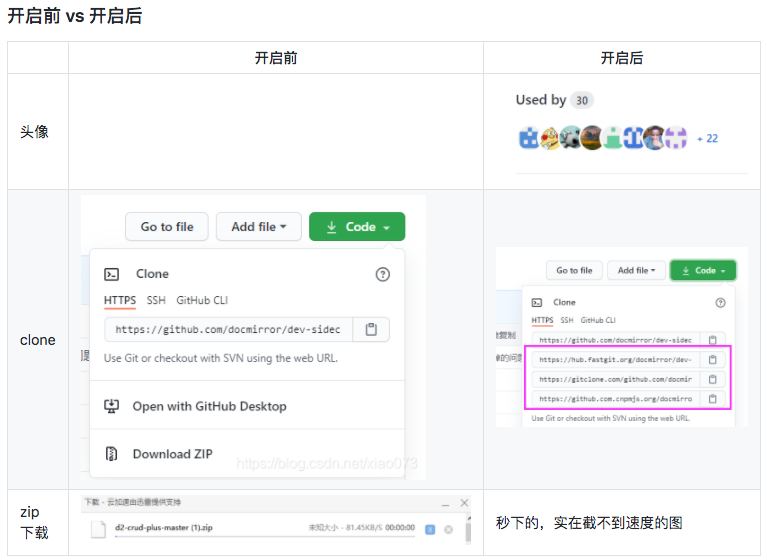Open the green Code dropdown in 开启后 column

[703, 270]
